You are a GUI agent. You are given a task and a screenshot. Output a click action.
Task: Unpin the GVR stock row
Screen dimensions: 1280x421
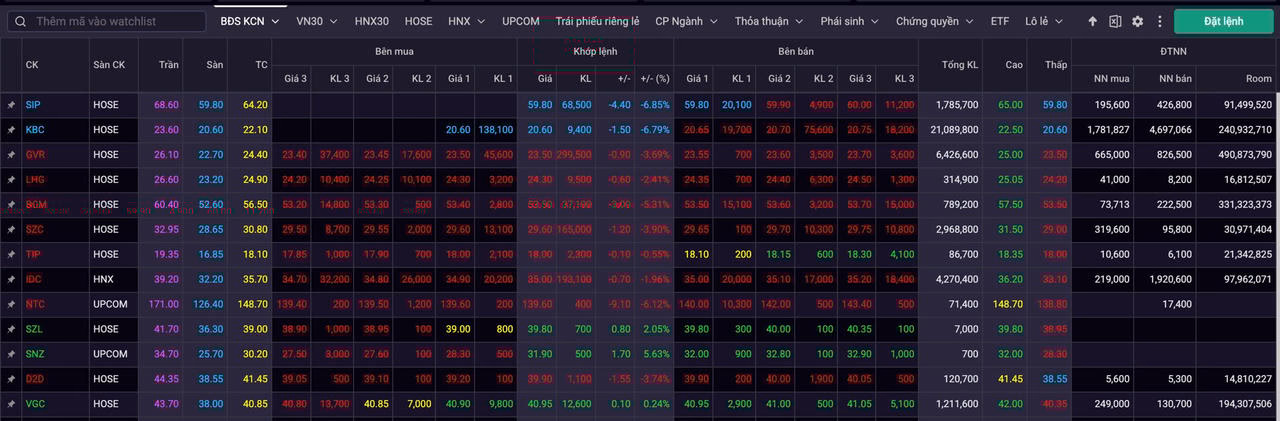pos(11,154)
